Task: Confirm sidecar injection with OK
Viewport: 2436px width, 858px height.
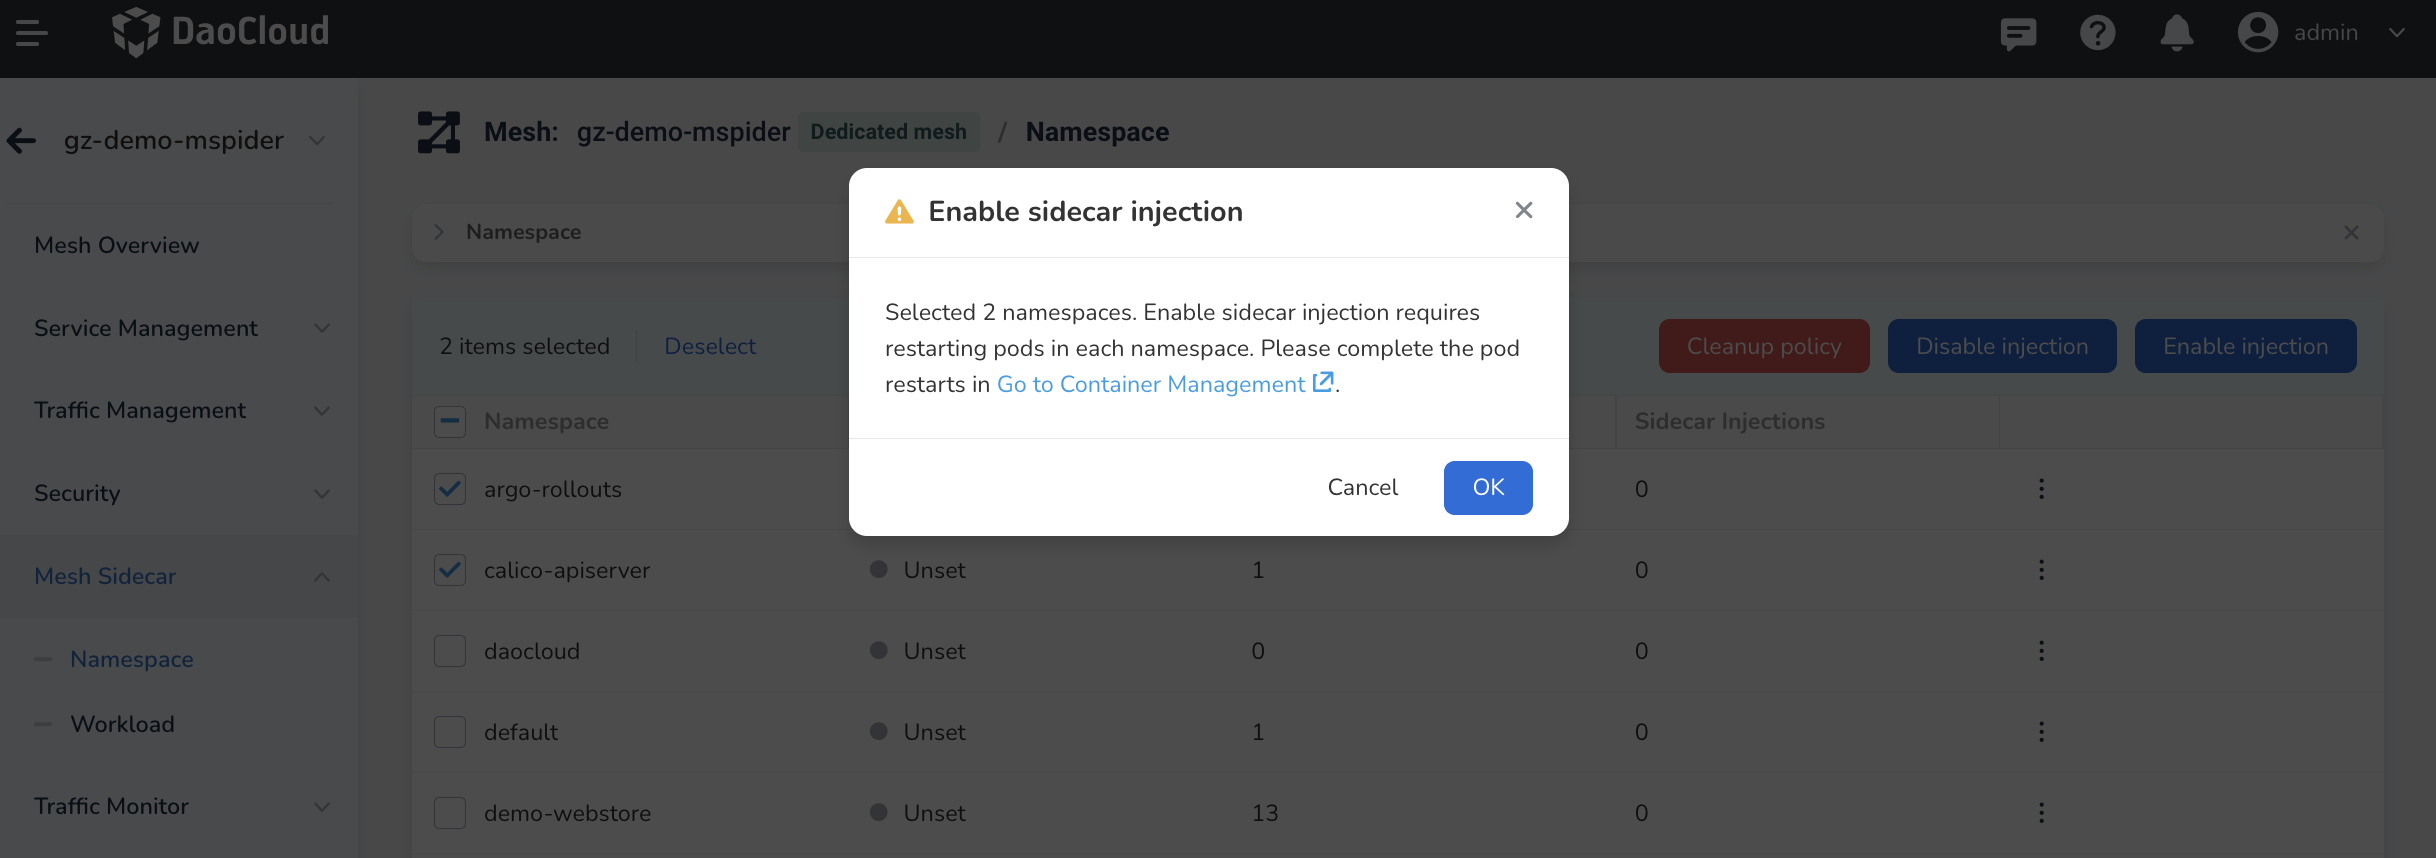Action: 1487,487
